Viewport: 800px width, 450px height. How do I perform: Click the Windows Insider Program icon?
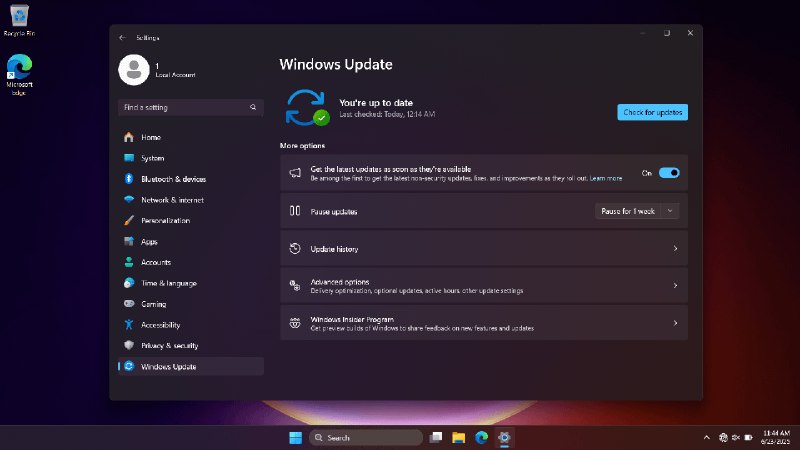(x=295, y=323)
